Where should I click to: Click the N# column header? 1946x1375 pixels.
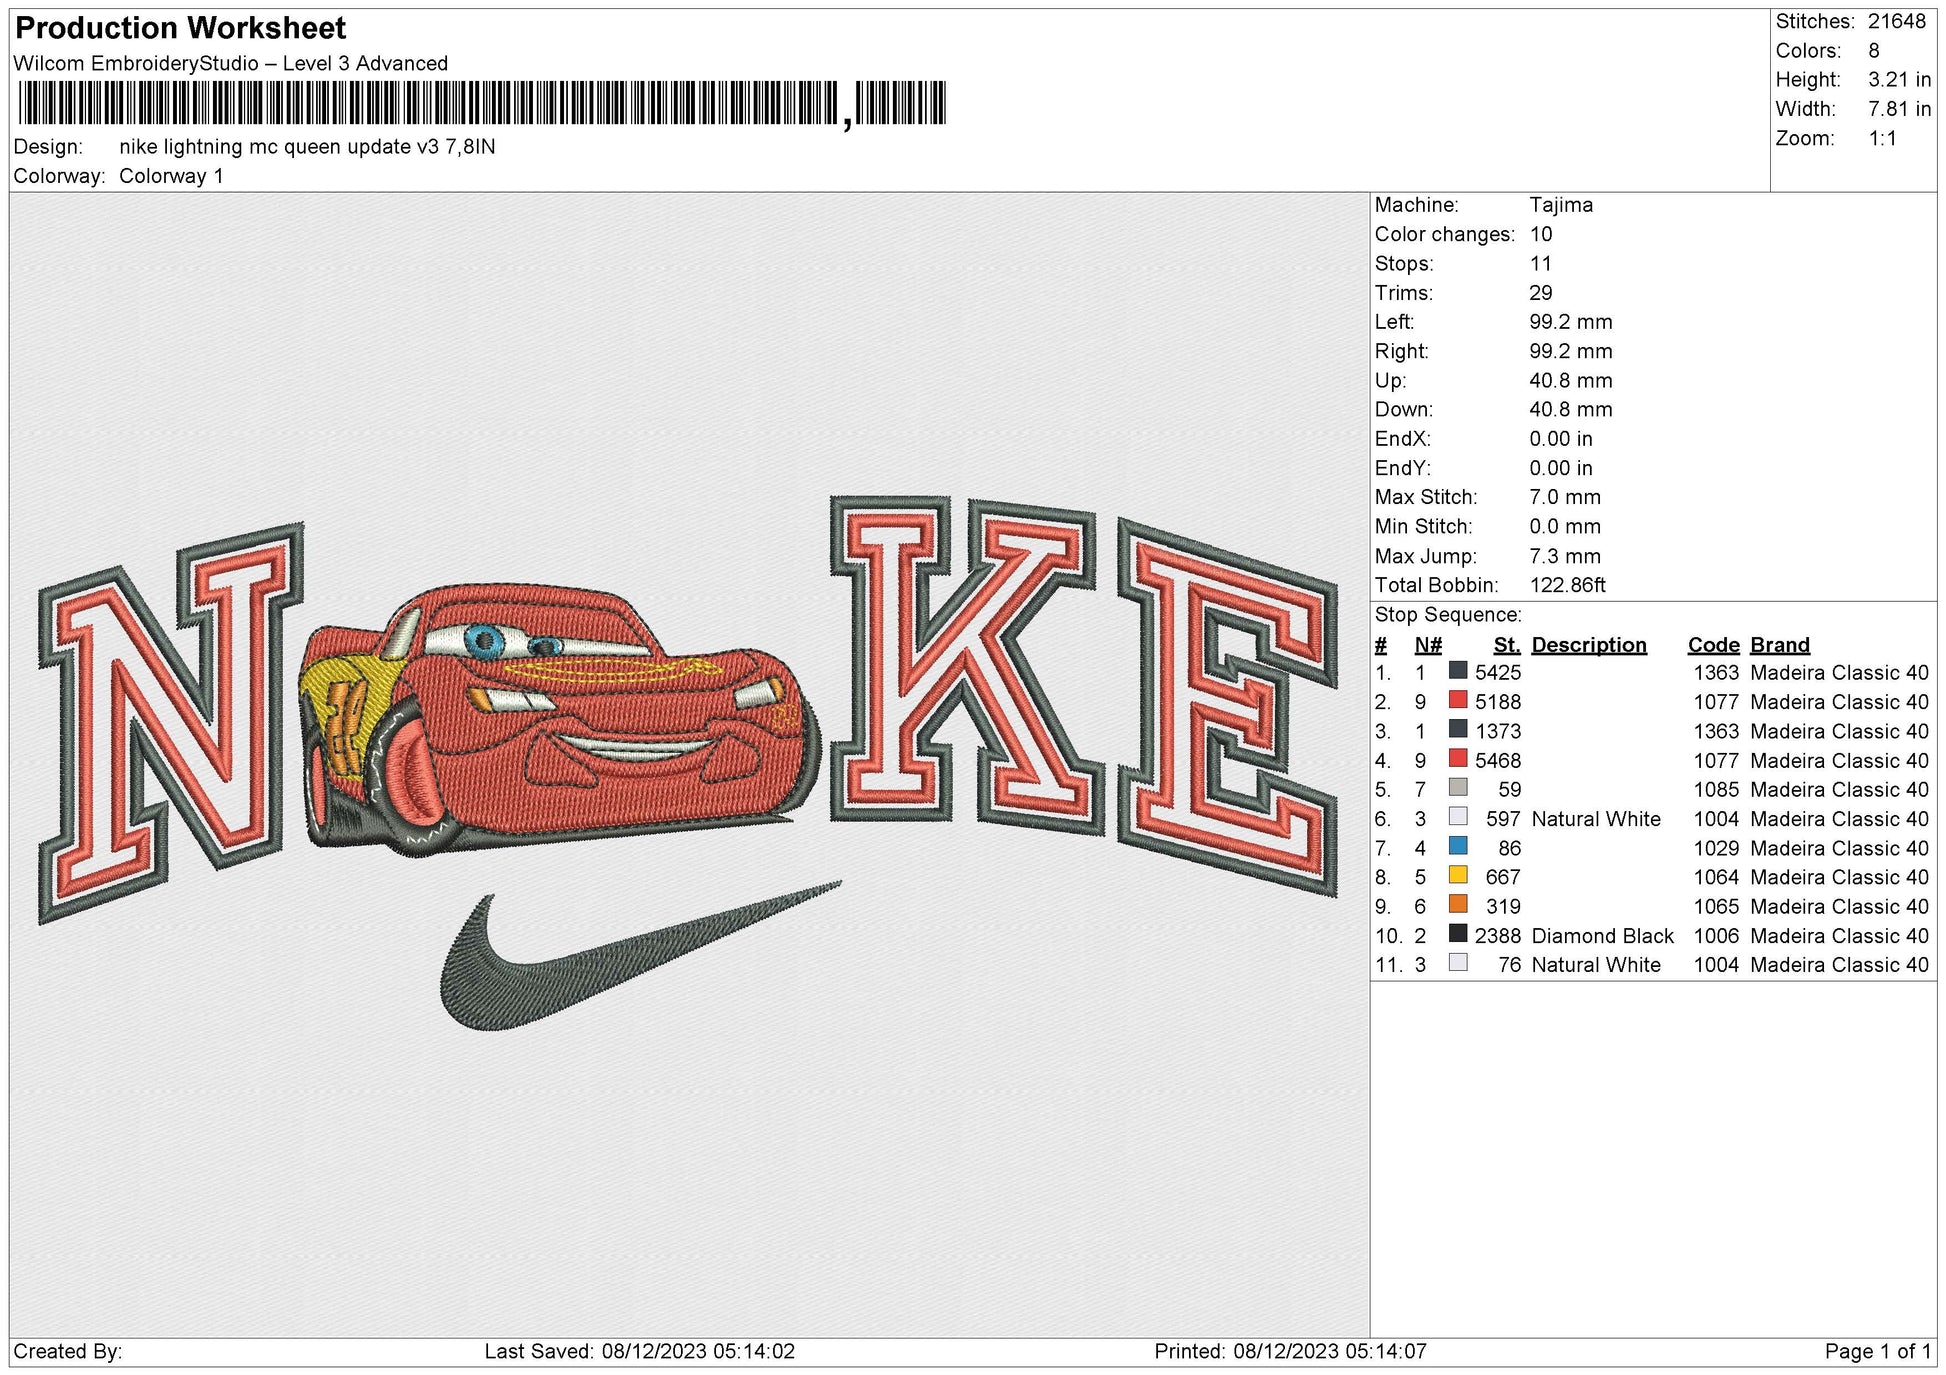coord(1428,645)
